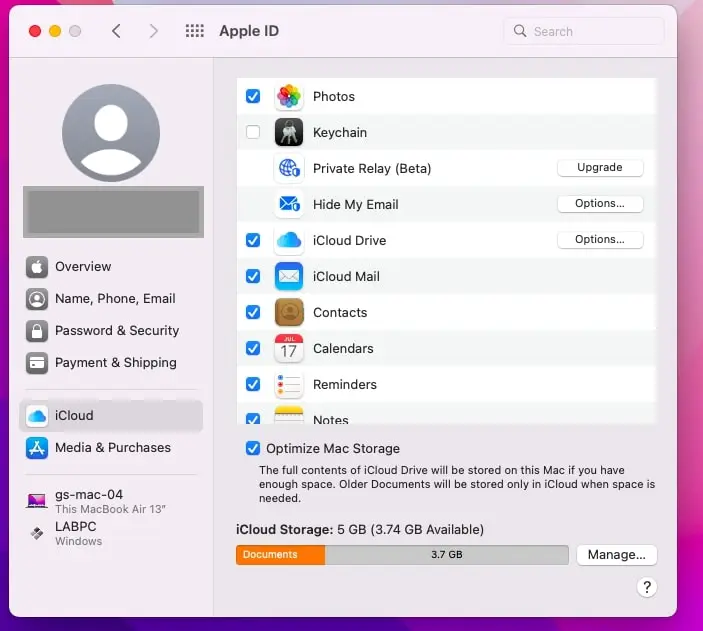Image resolution: width=703 pixels, height=631 pixels.
Task: Uncheck the iCloud Drive checkbox
Action: click(x=253, y=240)
